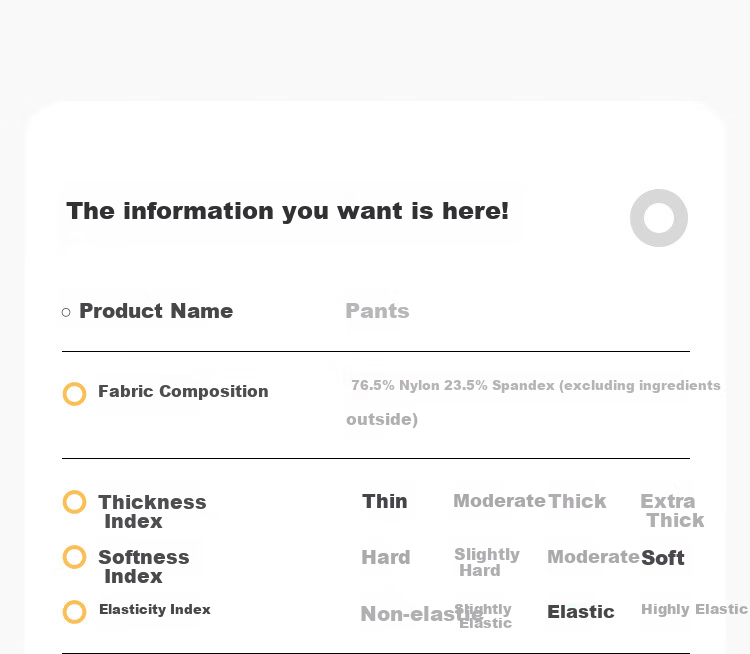This screenshot has height=654, width=750.
Task: Select the Non-elastic option
Action: (x=421, y=614)
